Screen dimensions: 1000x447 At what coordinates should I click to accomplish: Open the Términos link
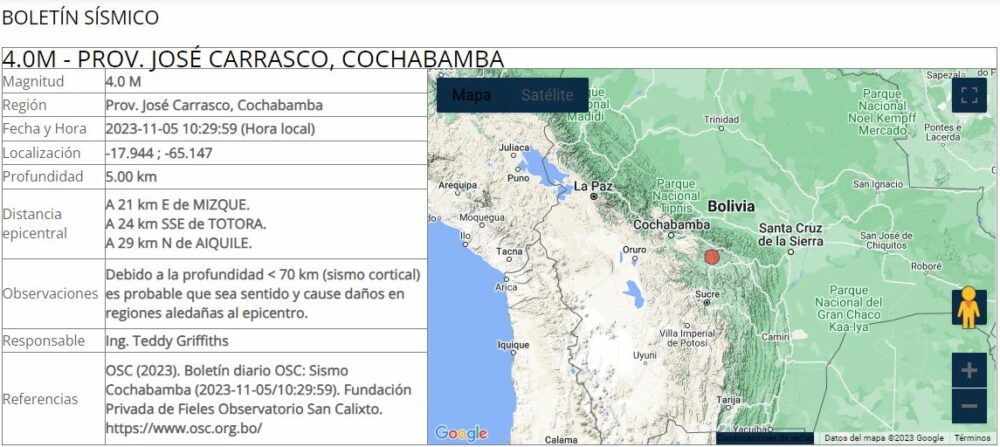pyautogui.click(x=972, y=438)
